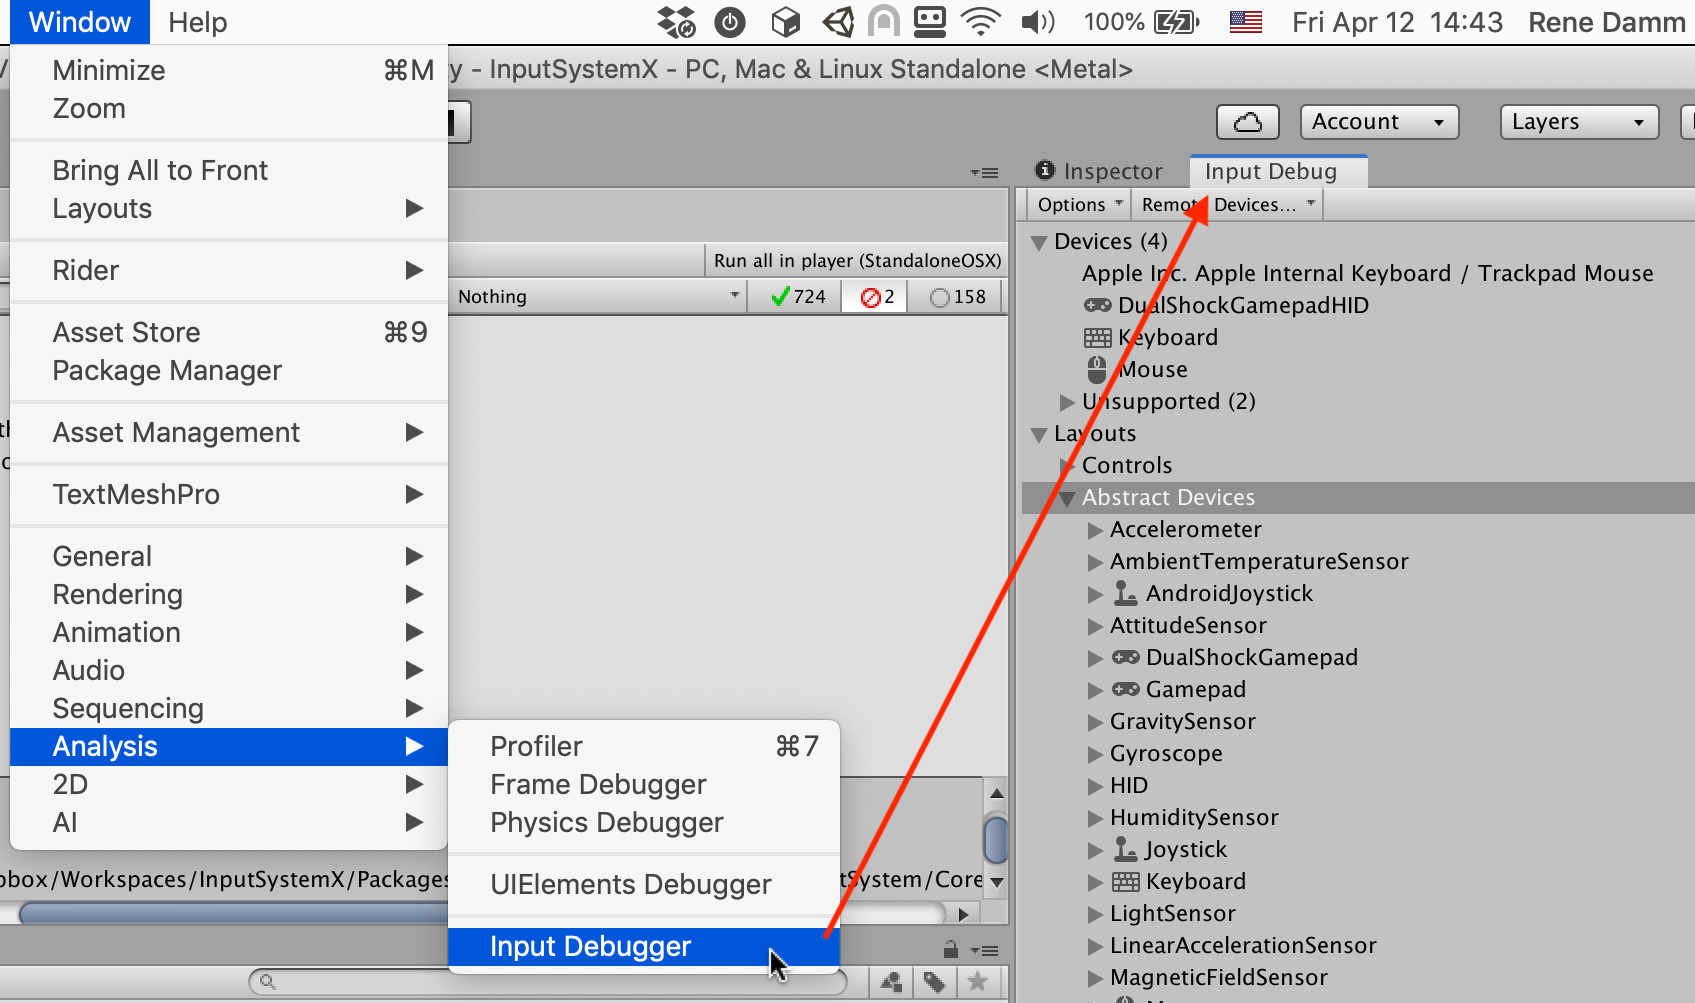Open the Package Manager menu item
The height and width of the screenshot is (1003, 1695).
[x=229, y=370]
